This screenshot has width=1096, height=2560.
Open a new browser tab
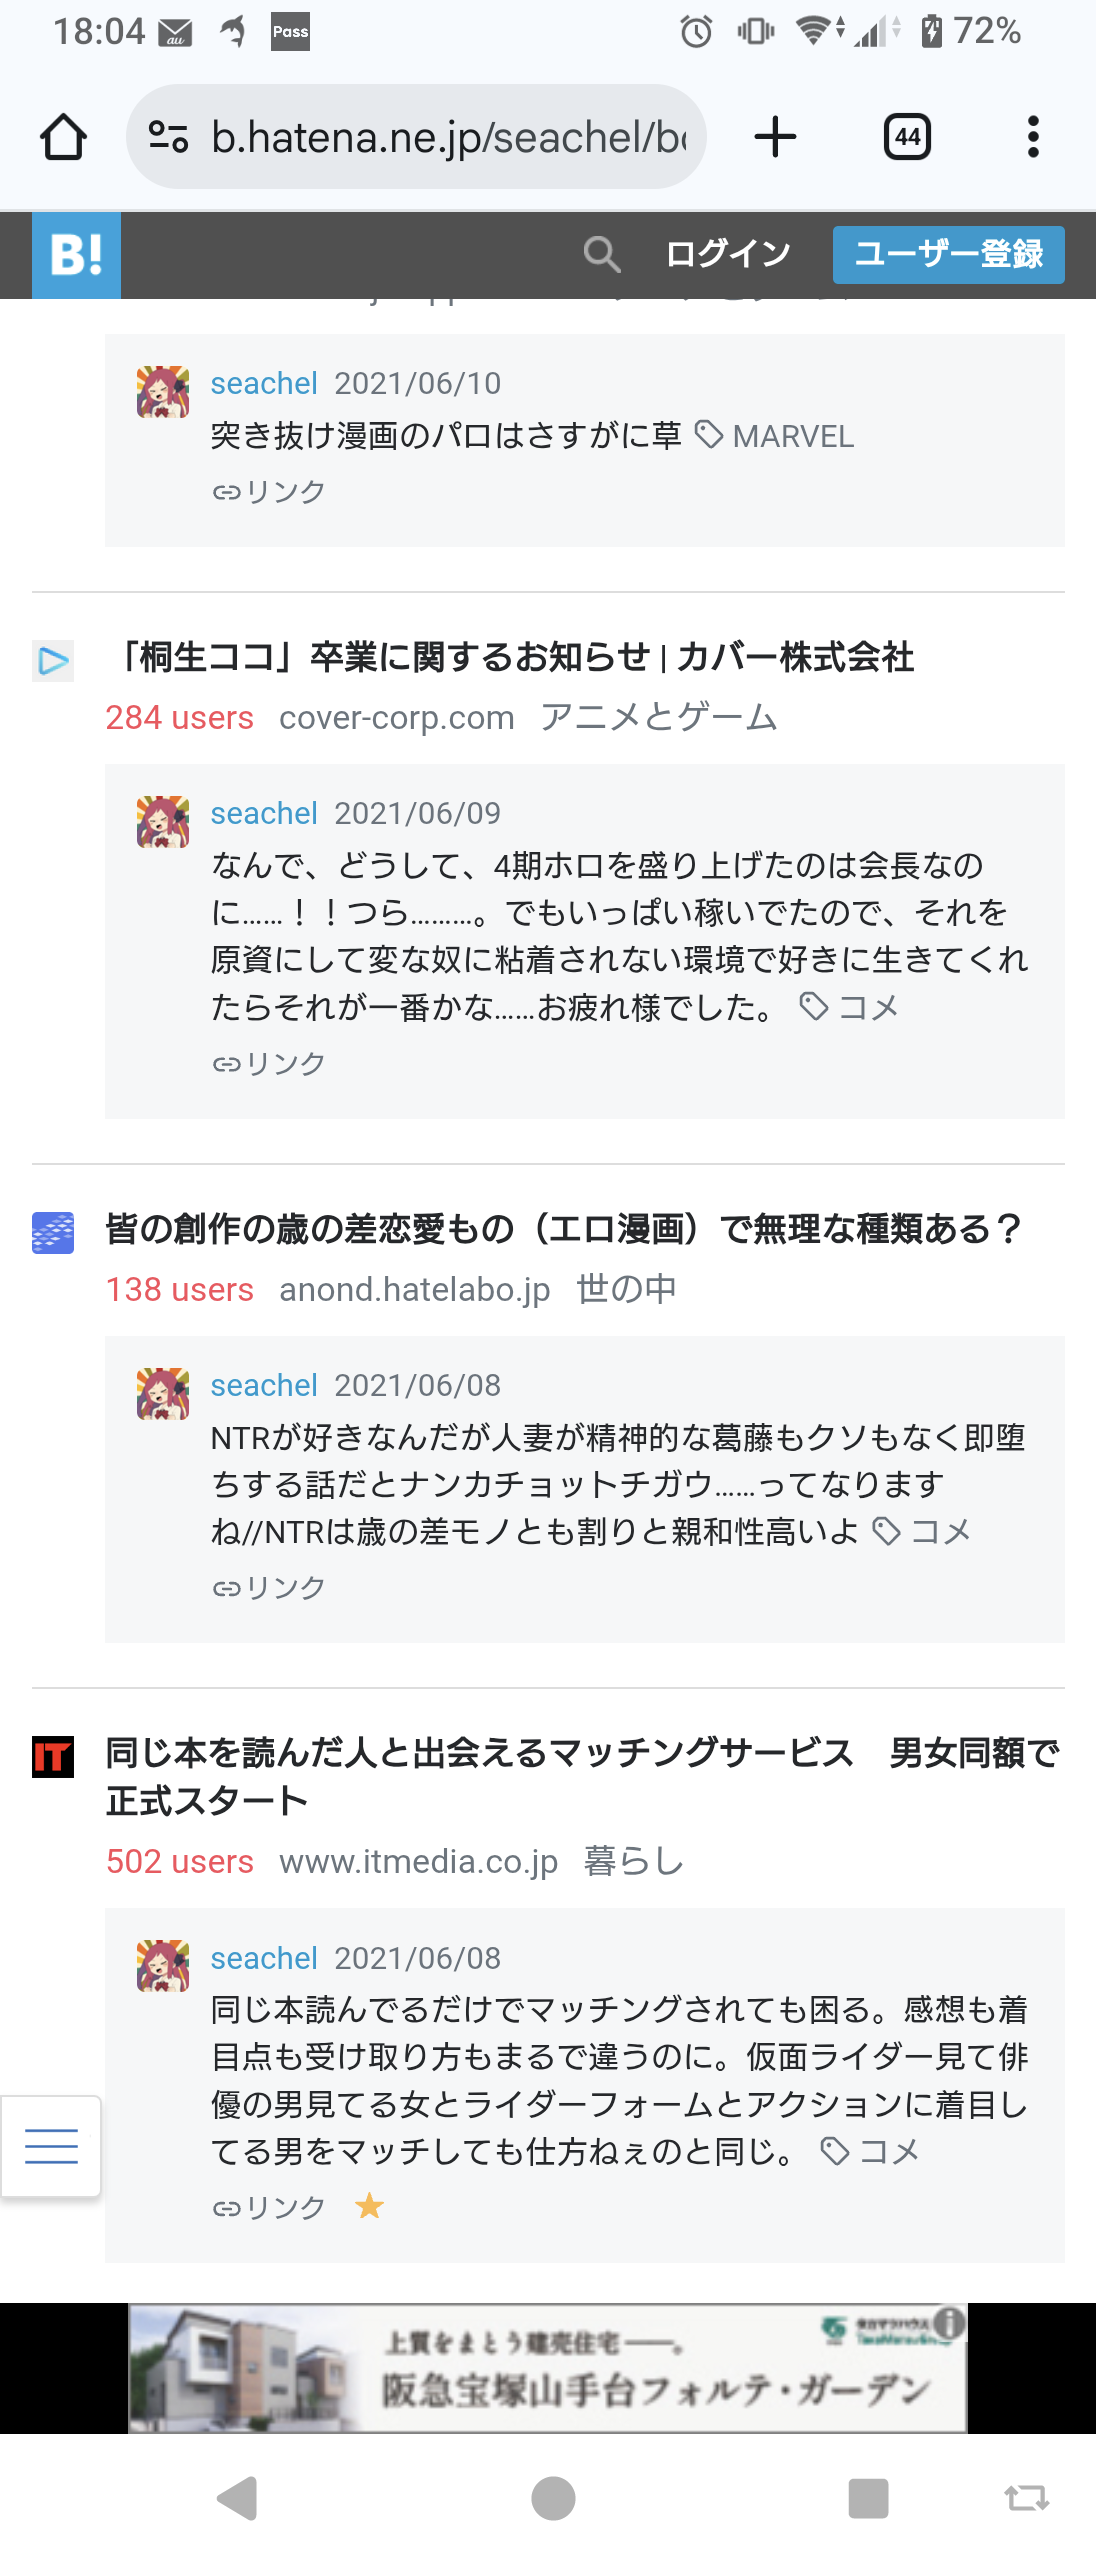775,137
